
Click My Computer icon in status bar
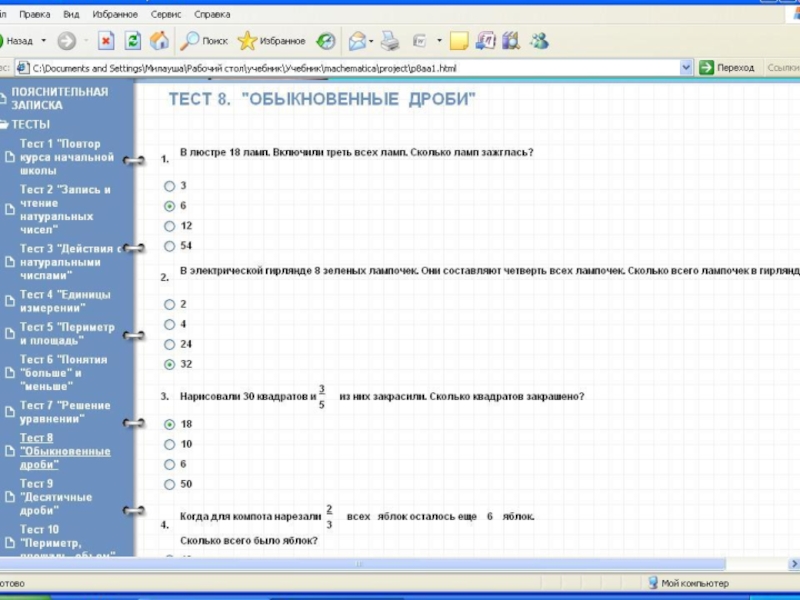(653, 583)
